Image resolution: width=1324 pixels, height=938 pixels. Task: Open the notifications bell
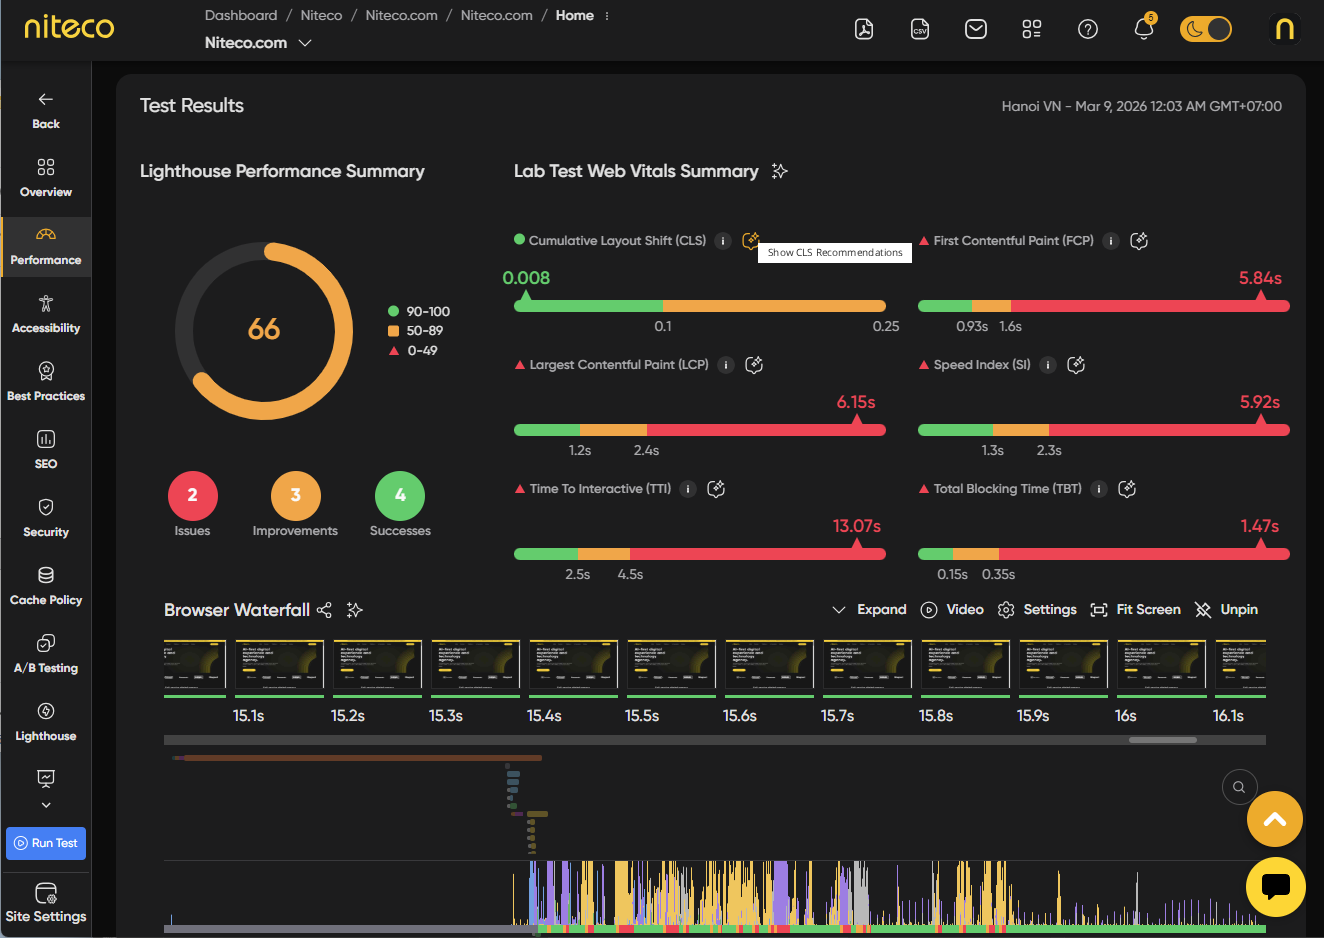pos(1144,29)
